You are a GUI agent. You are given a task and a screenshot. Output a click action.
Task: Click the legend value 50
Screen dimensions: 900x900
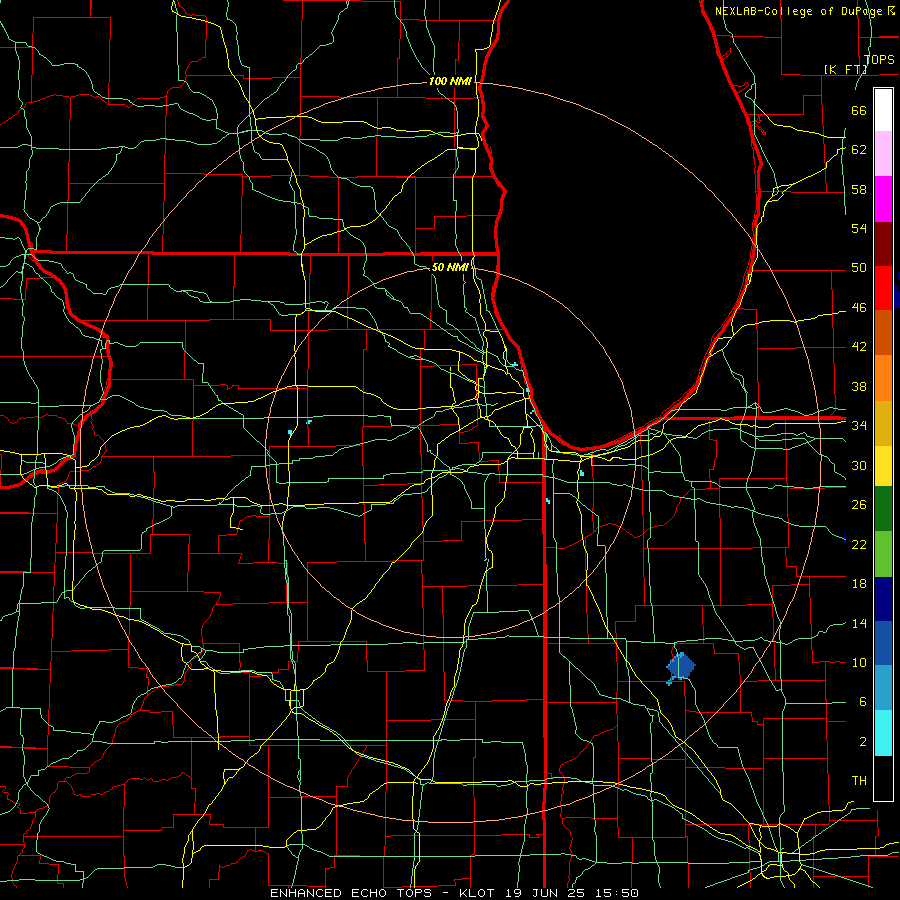point(859,268)
